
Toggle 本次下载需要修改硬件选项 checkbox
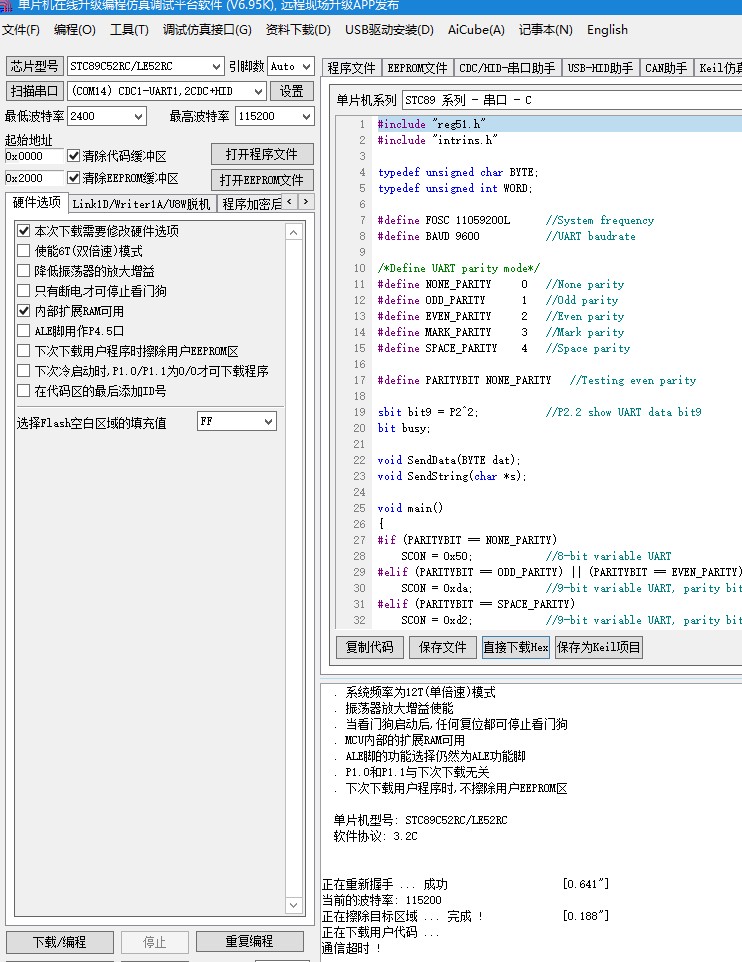coord(24,231)
